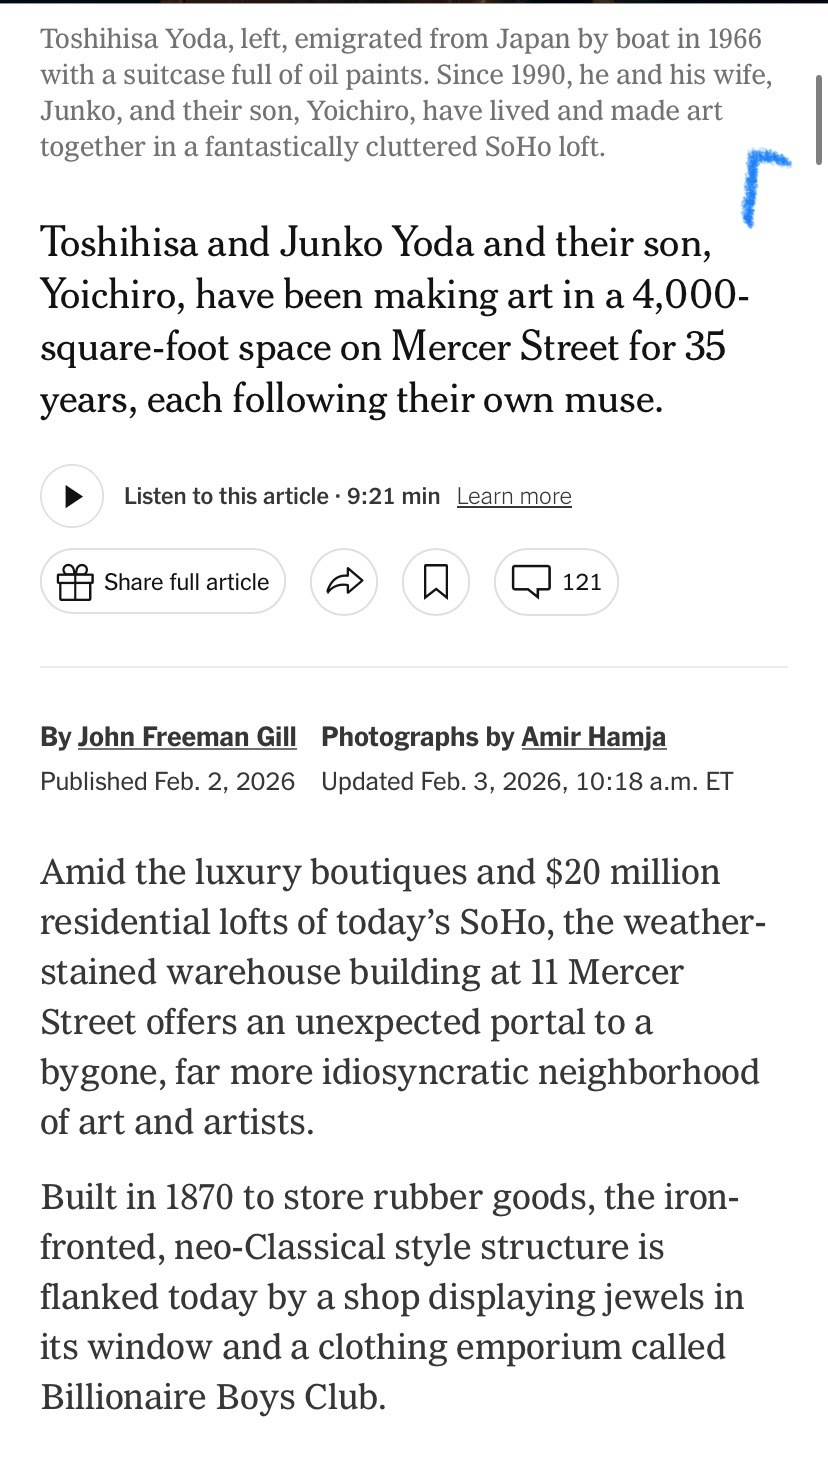
Task: Click the horizontal divider below the share buttons
Action: [x=414, y=666]
